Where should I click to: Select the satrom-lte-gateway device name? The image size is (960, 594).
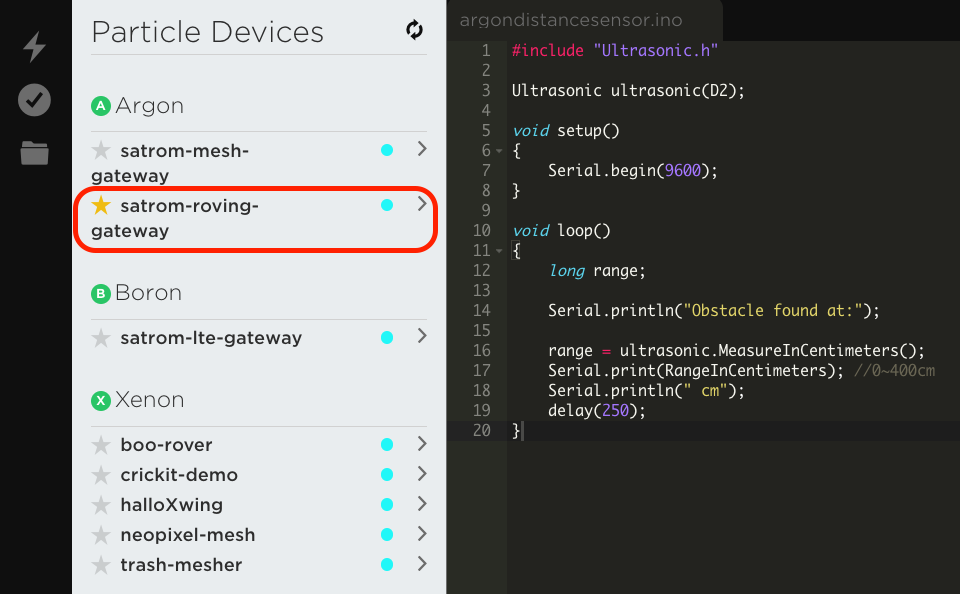click(210, 338)
